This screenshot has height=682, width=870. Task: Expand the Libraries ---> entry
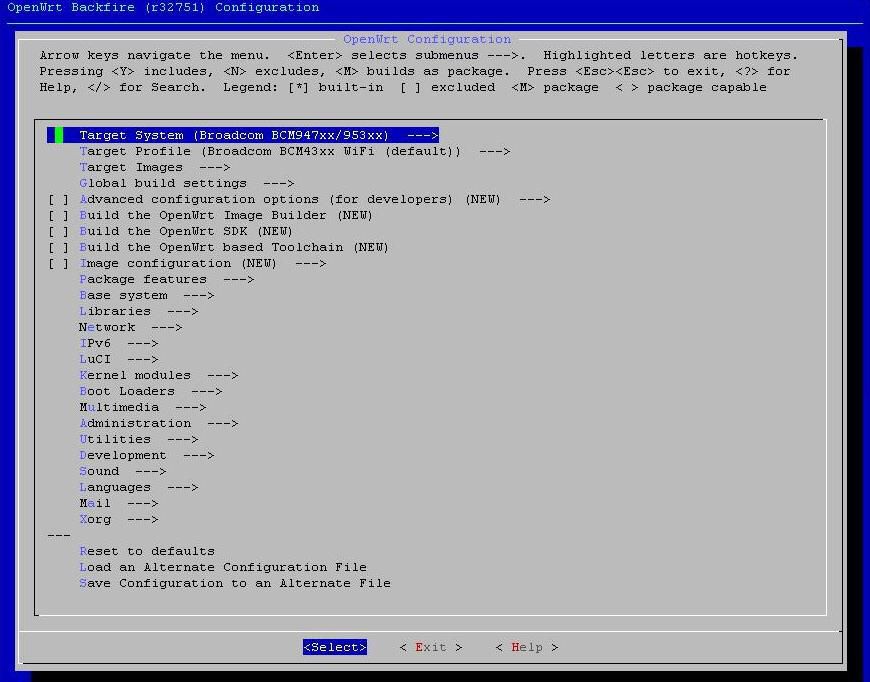[138, 312]
